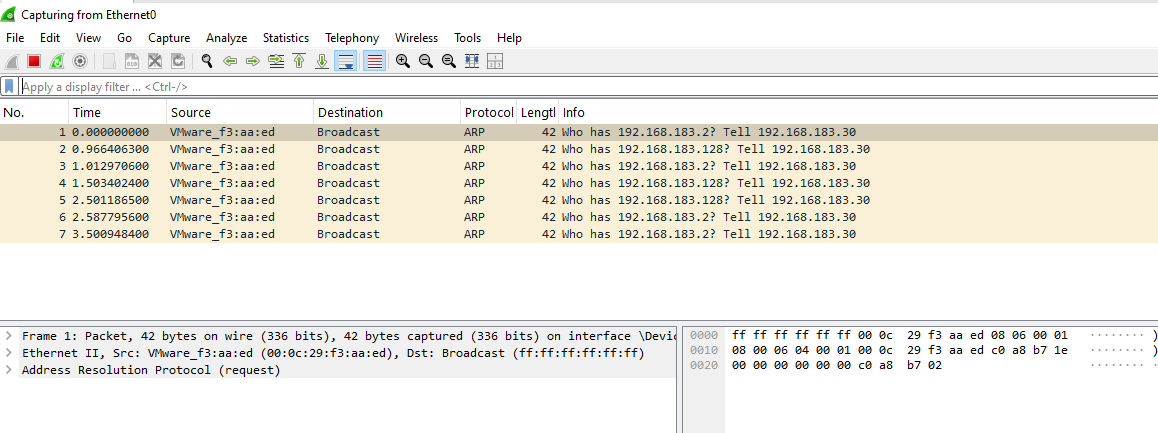Sort by the Destination column header
This screenshot has height=433, width=1158.
click(x=388, y=112)
